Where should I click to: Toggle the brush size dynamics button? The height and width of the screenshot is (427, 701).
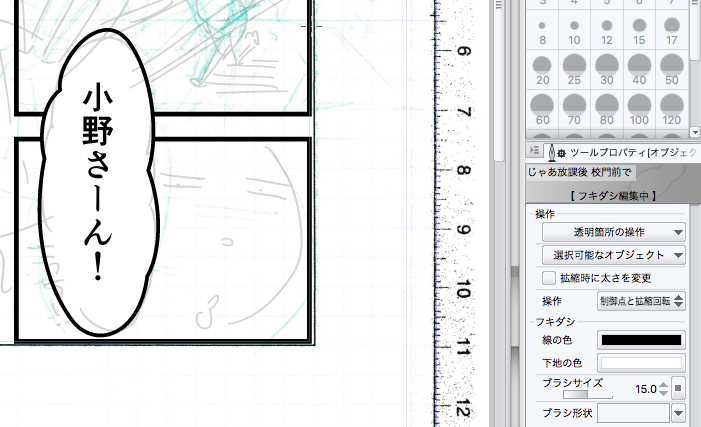tap(678, 389)
